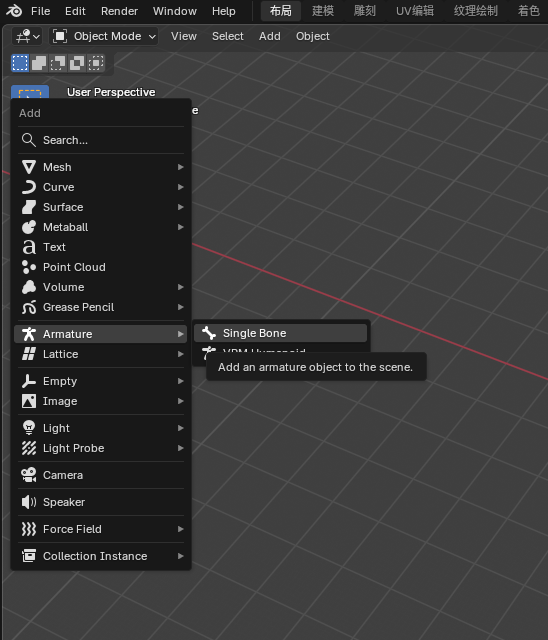Image resolution: width=548 pixels, height=640 pixels.
Task: Expand the Collection Instance submenu arrow
Action: [180, 556]
